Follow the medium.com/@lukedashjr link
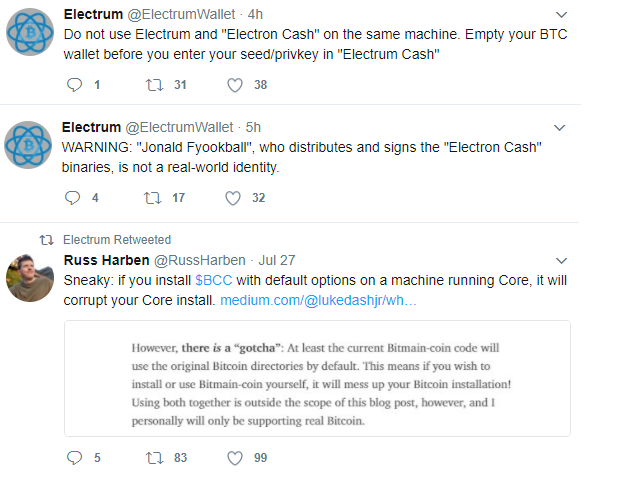629x488 pixels. pyautogui.click(x=318, y=300)
